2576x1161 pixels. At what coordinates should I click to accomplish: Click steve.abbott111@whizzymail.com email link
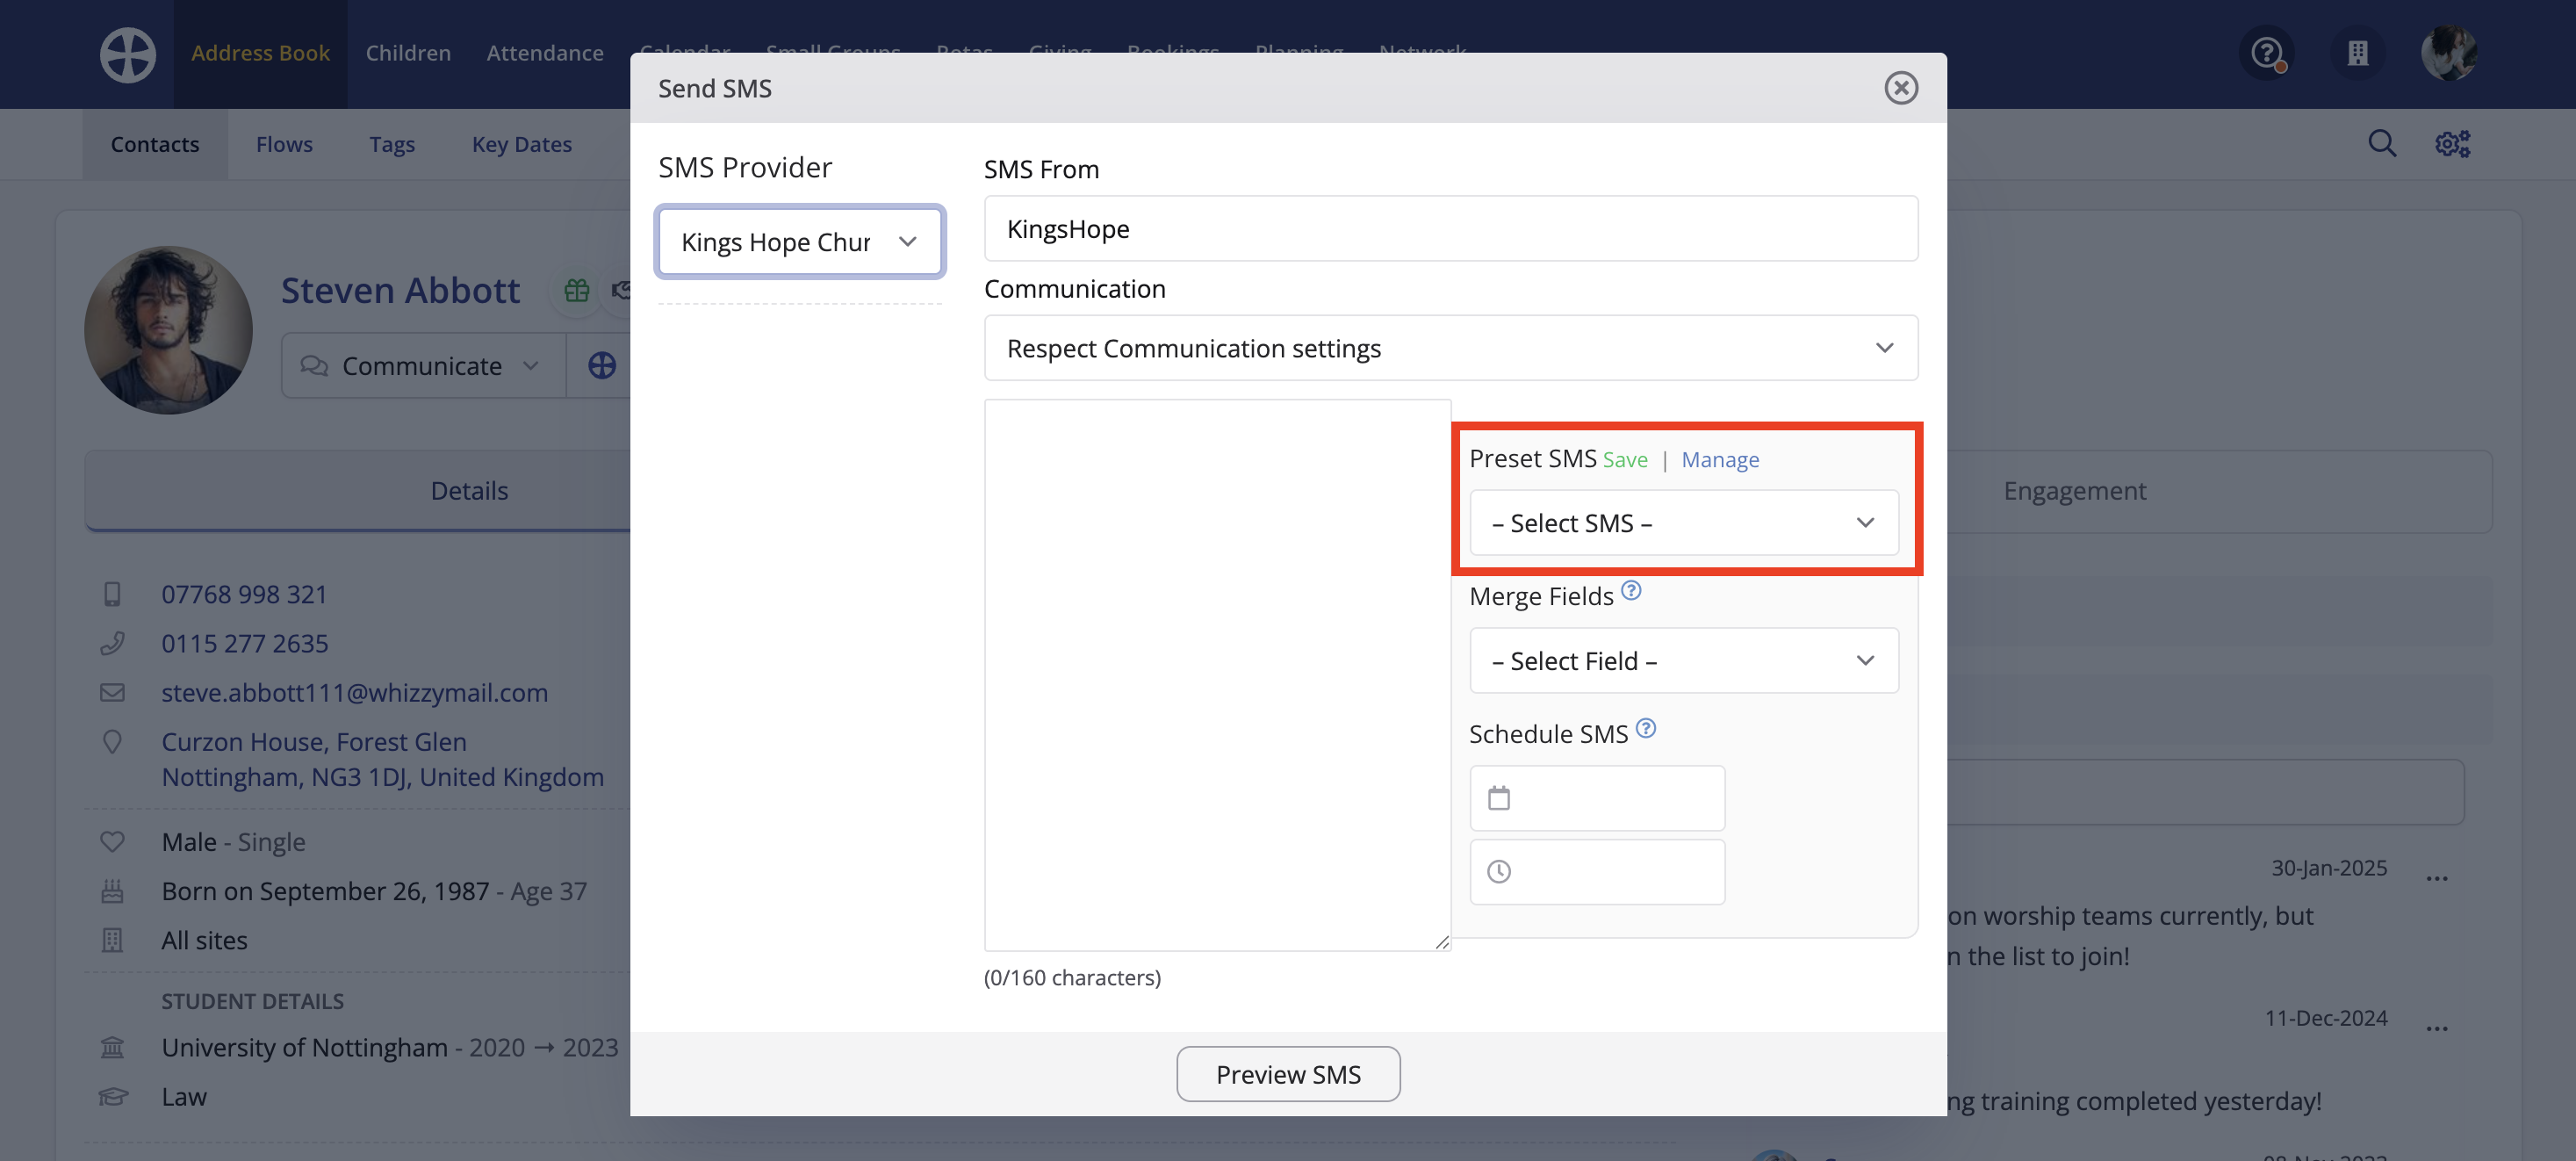[355, 692]
